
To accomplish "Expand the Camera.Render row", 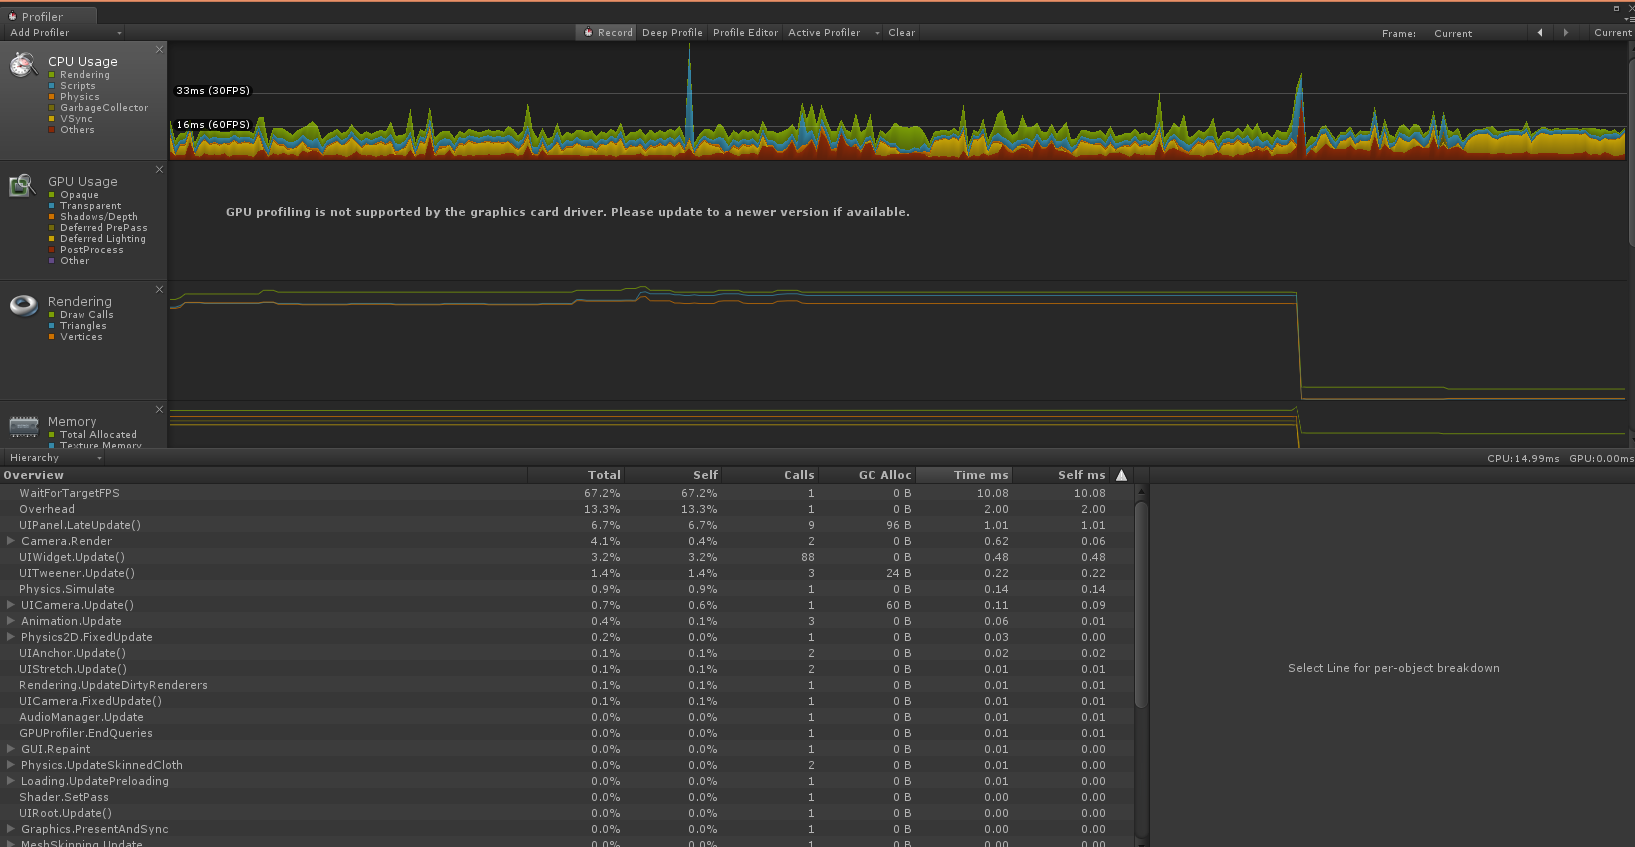I will (11, 541).
